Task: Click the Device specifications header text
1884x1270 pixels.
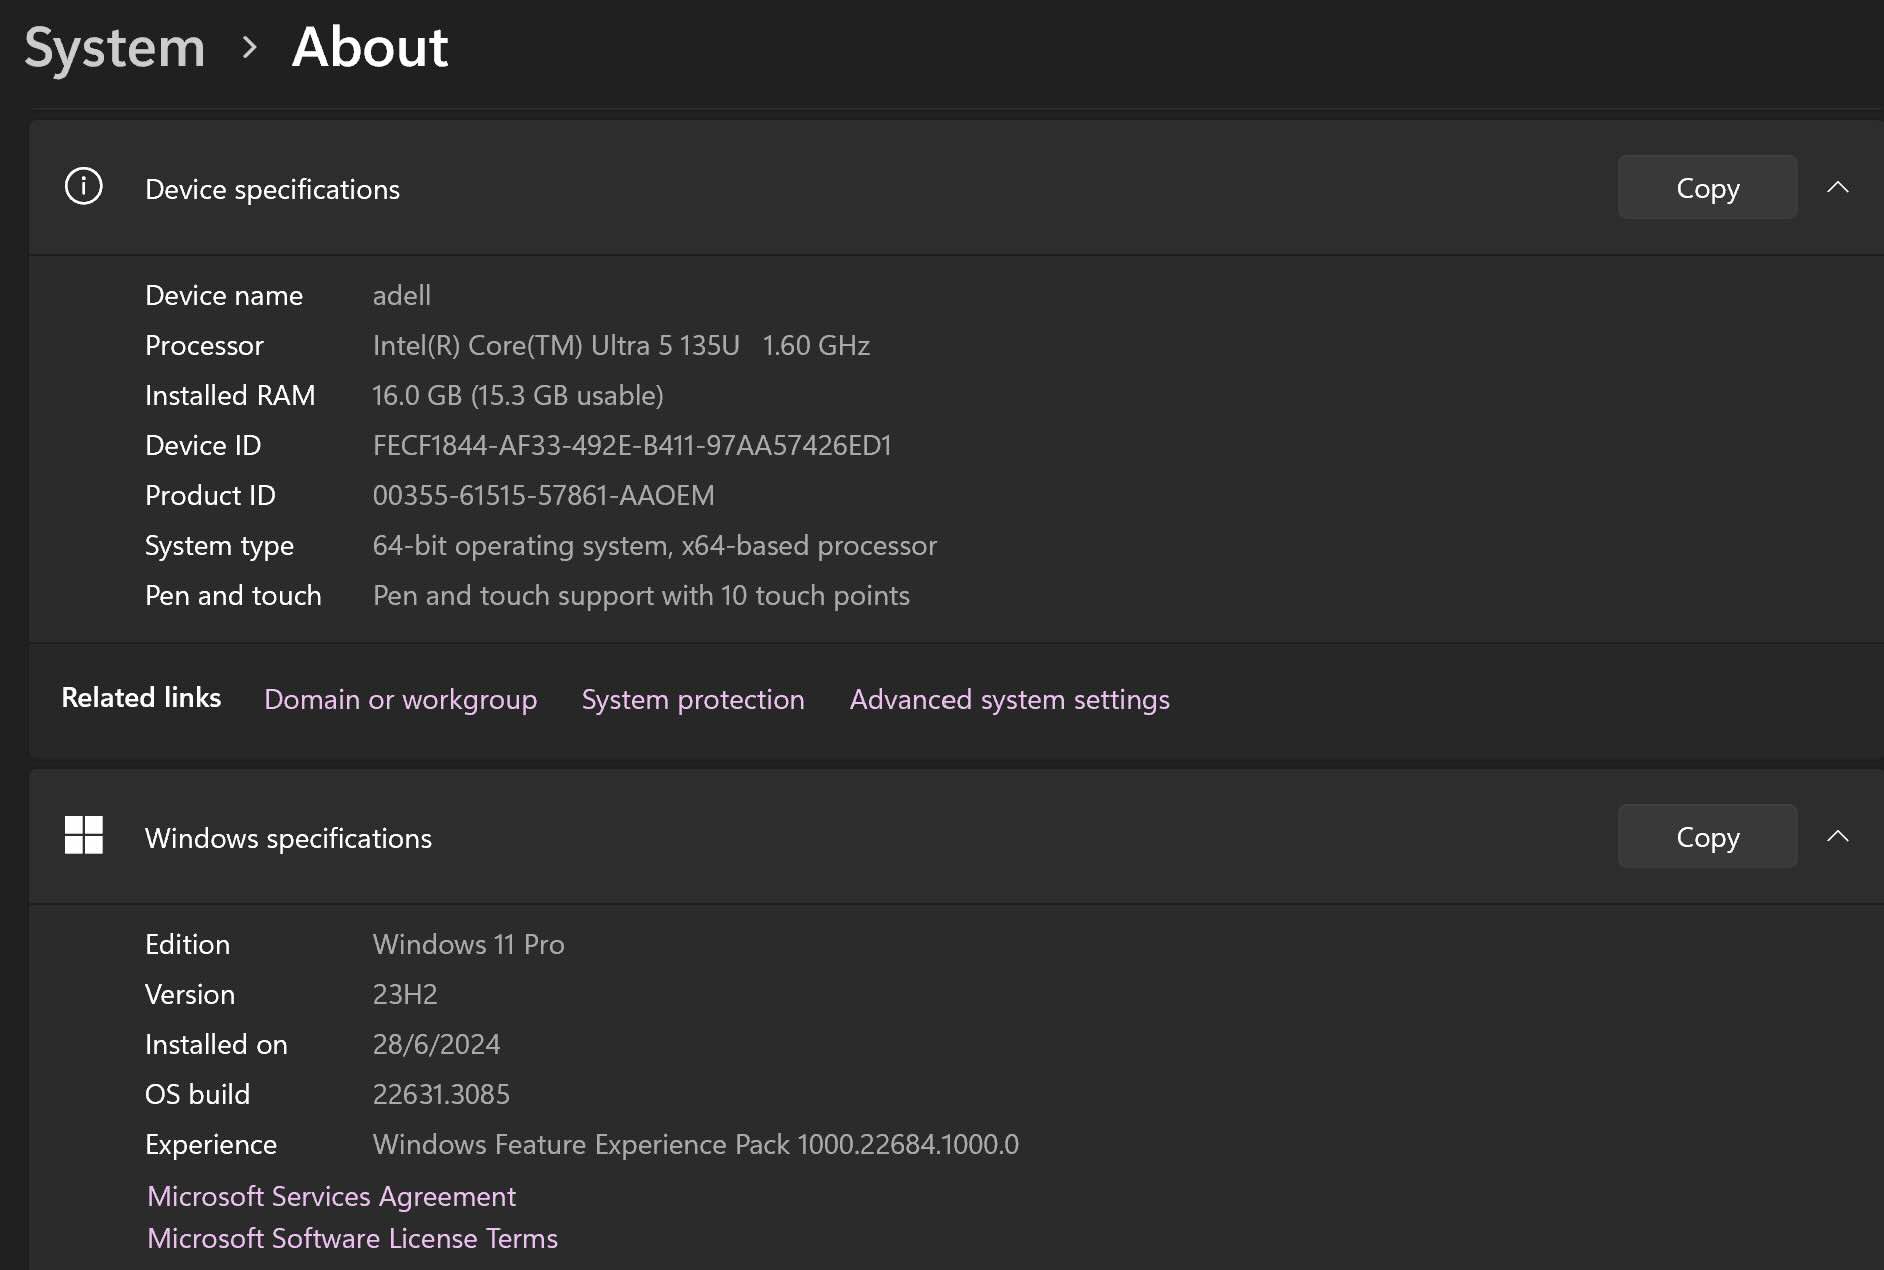Action: click(272, 189)
